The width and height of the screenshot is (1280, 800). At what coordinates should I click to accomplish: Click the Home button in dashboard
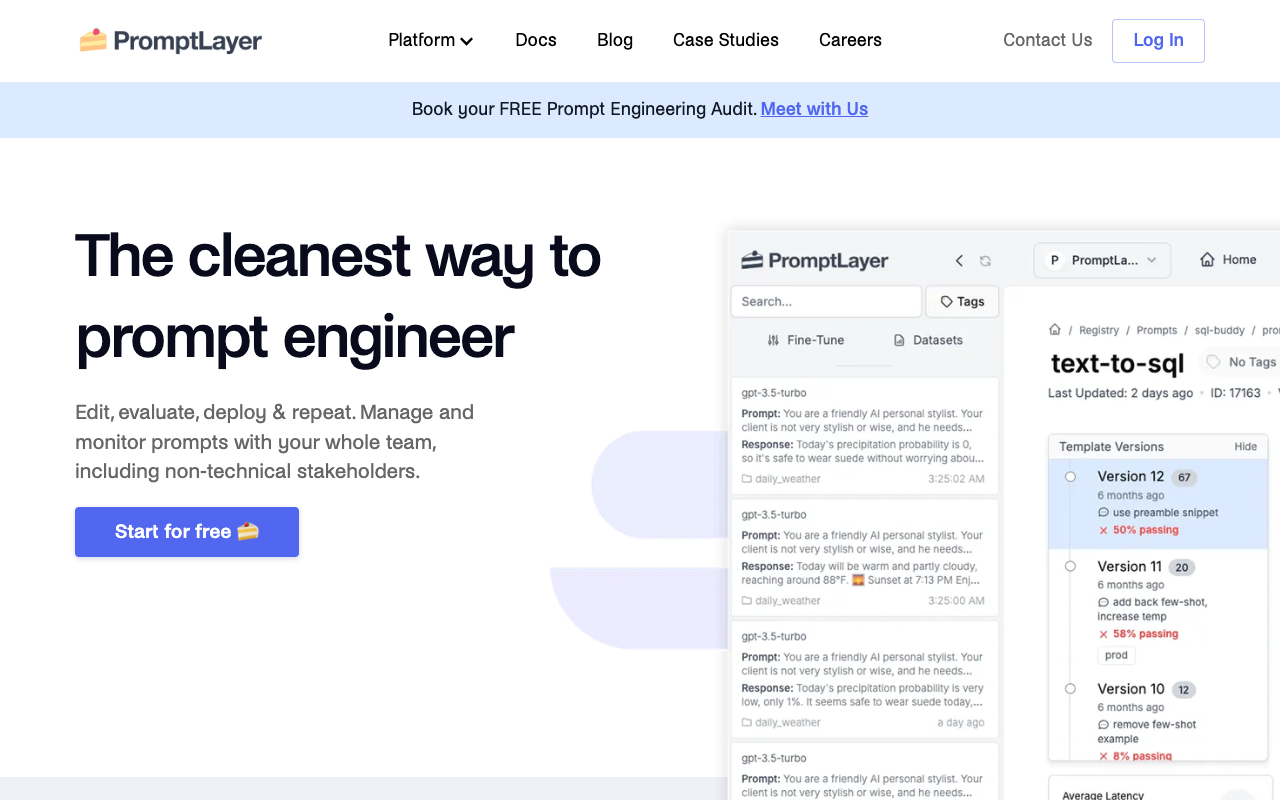[1228, 260]
